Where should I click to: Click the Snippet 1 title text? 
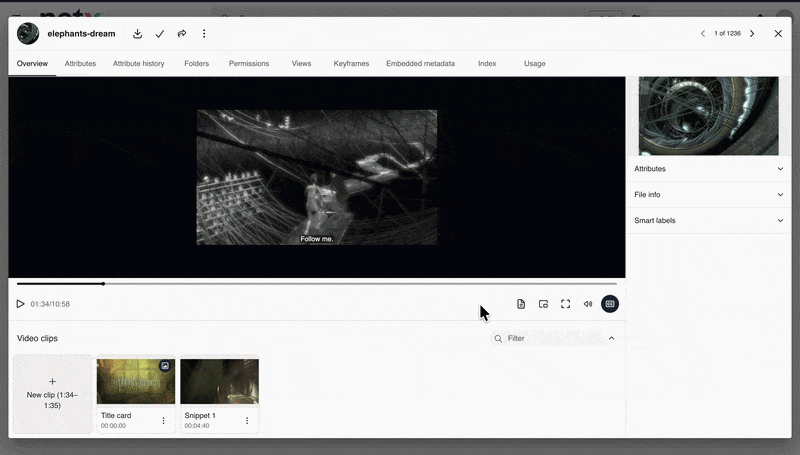[200, 416]
